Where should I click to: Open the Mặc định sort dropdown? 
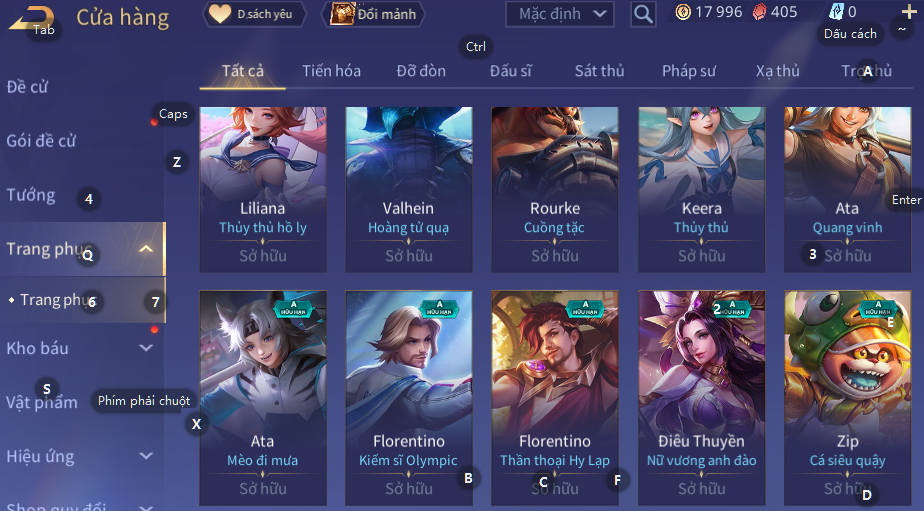tap(559, 14)
